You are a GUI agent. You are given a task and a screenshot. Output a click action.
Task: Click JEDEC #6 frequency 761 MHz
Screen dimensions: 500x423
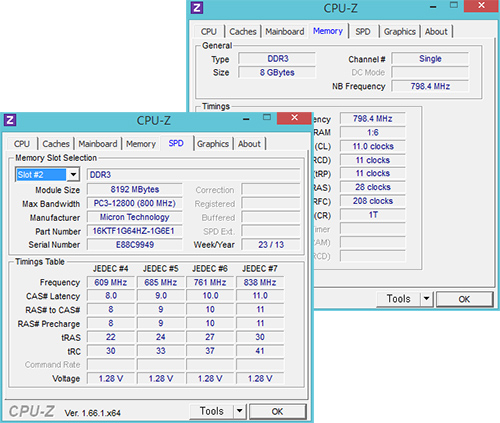tap(210, 282)
